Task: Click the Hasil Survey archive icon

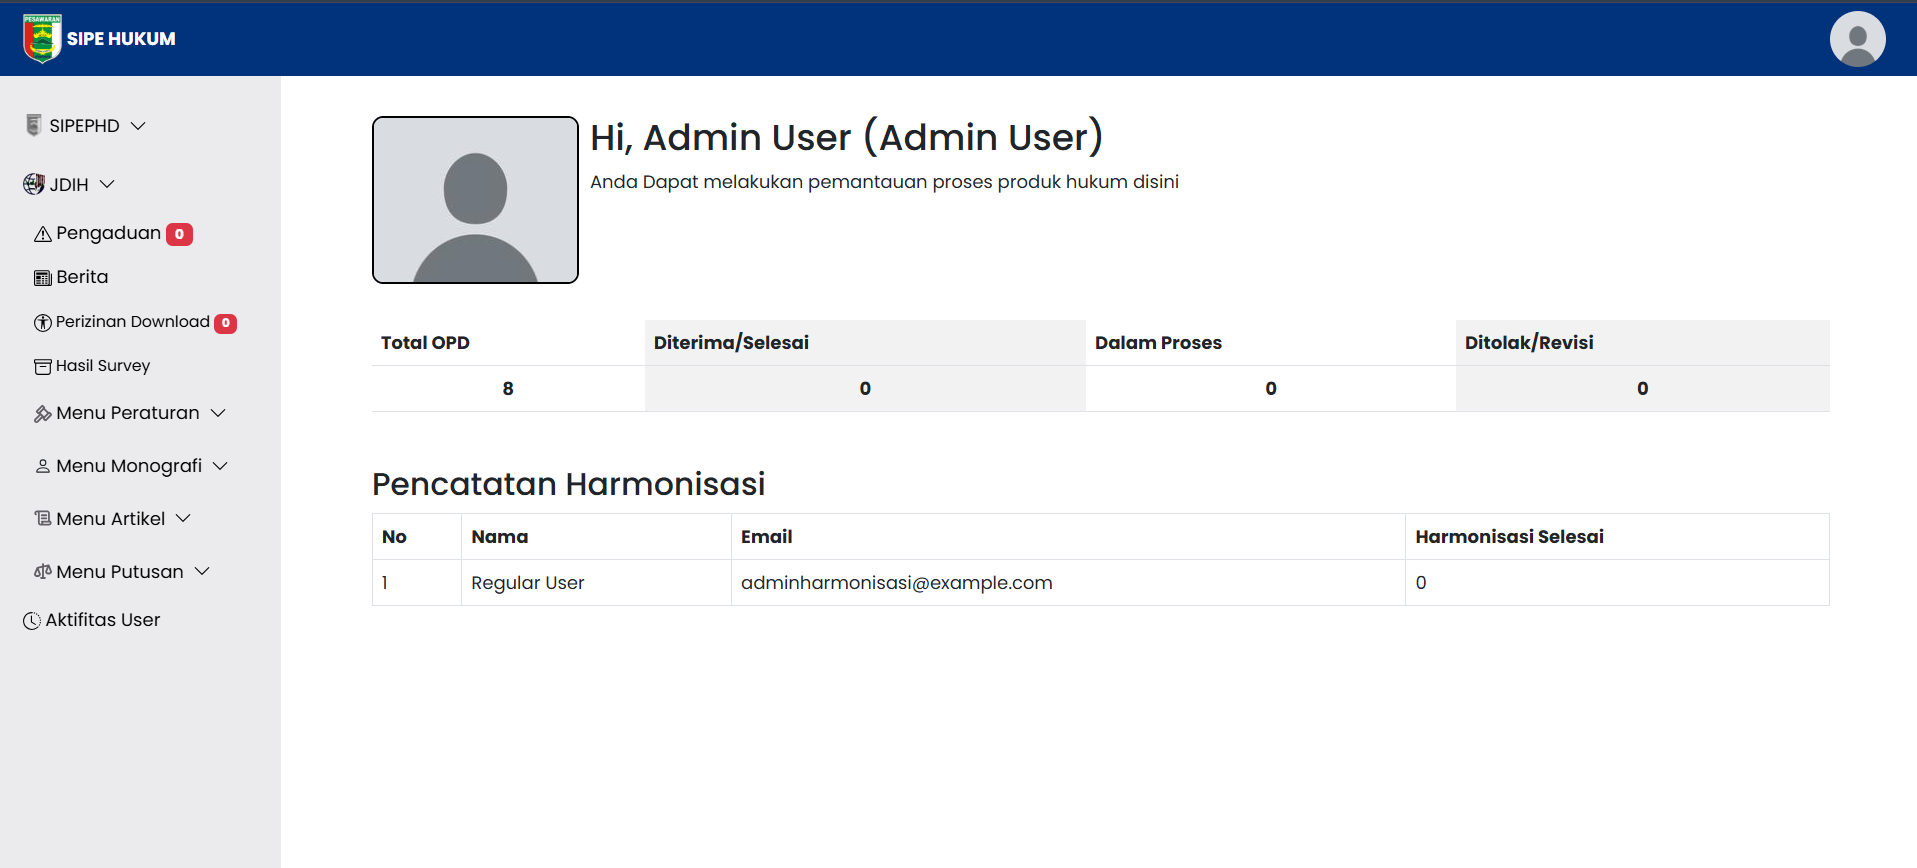Action: coord(43,367)
